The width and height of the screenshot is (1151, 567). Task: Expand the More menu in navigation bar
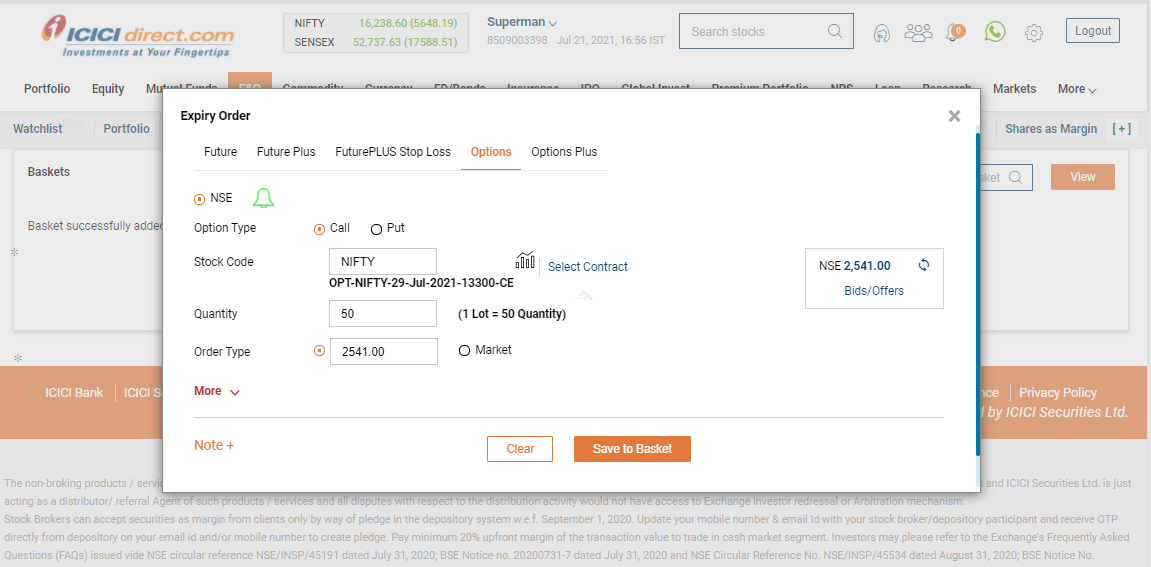pos(1077,89)
